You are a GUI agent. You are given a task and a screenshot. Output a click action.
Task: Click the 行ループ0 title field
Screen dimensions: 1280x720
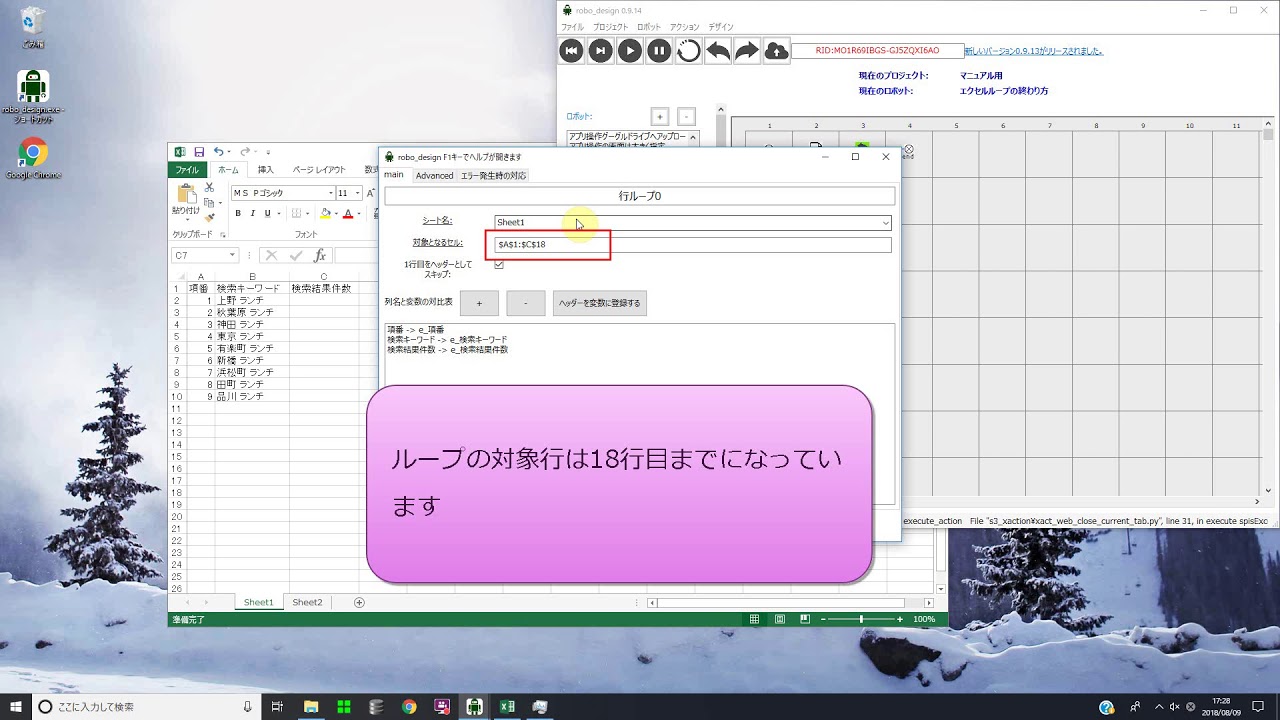[640, 196]
